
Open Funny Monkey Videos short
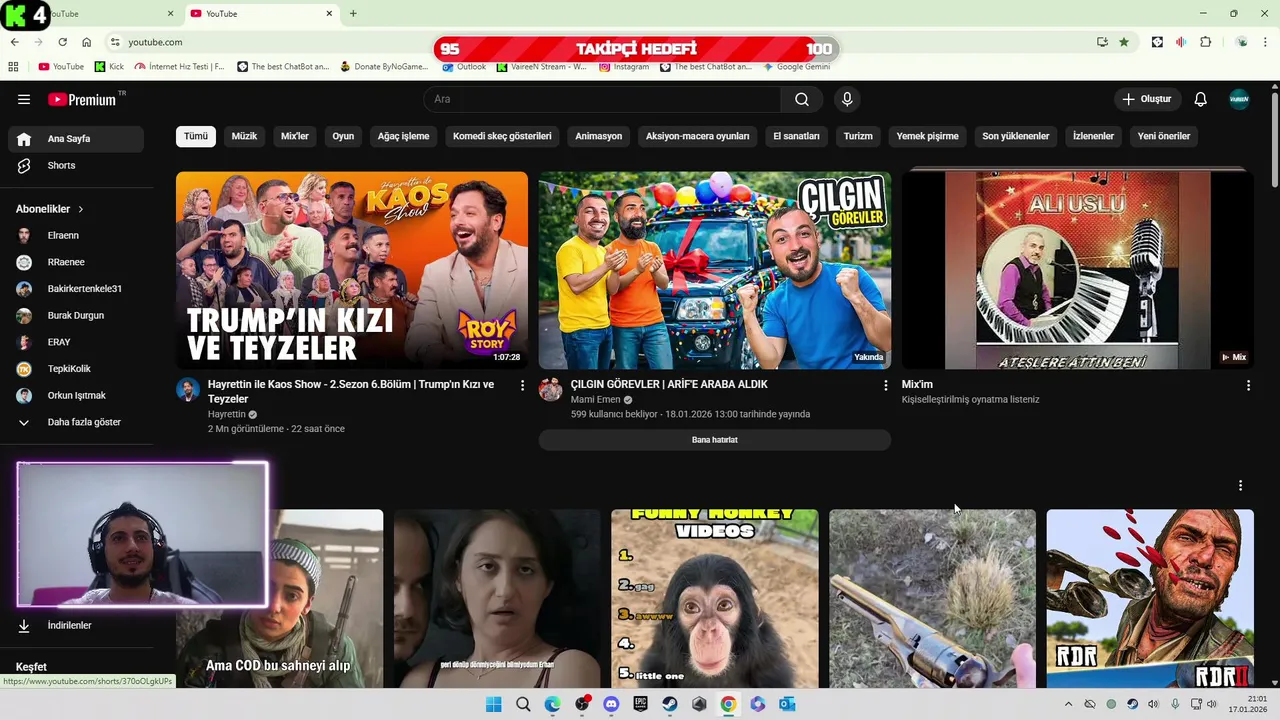pos(715,599)
